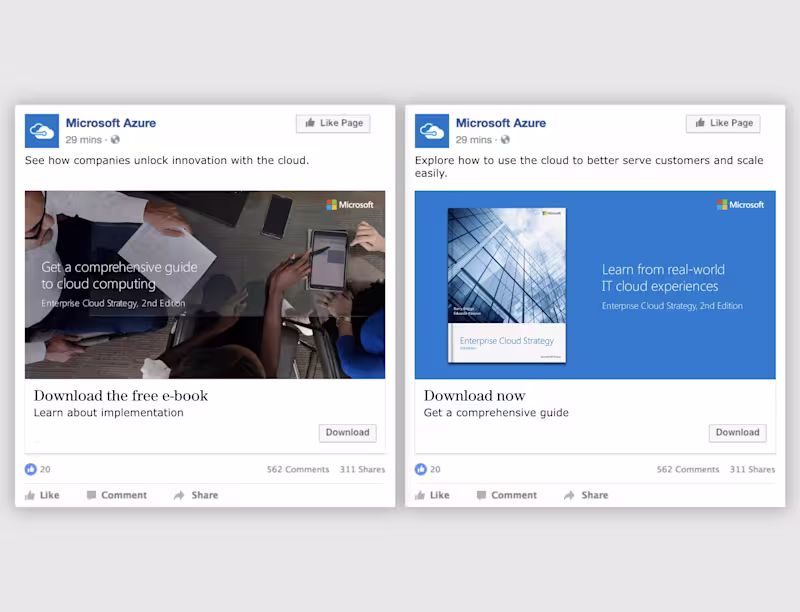This screenshot has height=612, width=800.
Task: Open Microsoft Azure page name in right ad
Action: click(501, 123)
